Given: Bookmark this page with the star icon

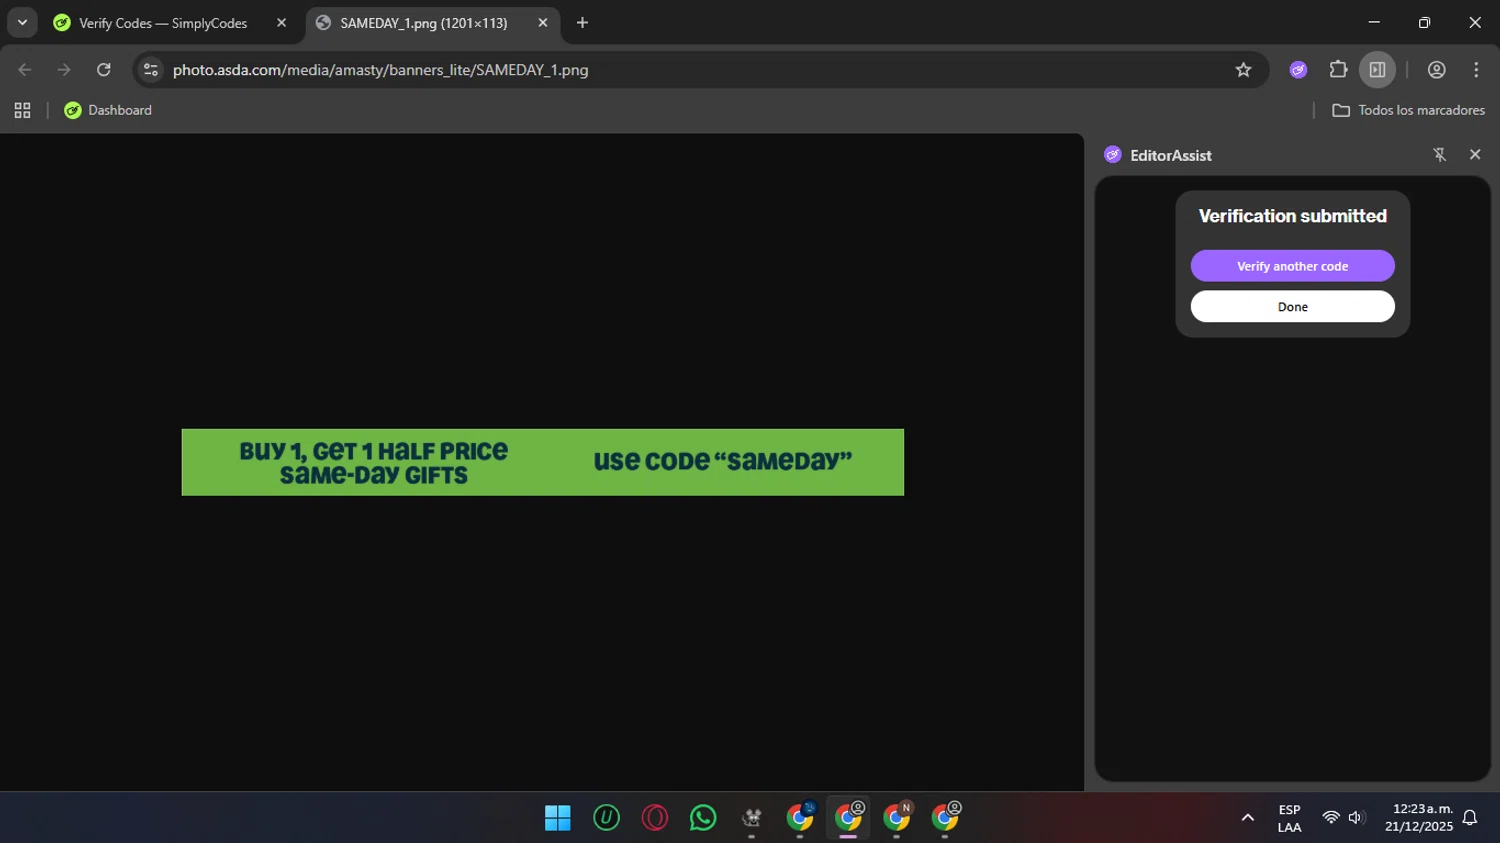Looking at the screenshot, I should click(x=1243, y=70).
